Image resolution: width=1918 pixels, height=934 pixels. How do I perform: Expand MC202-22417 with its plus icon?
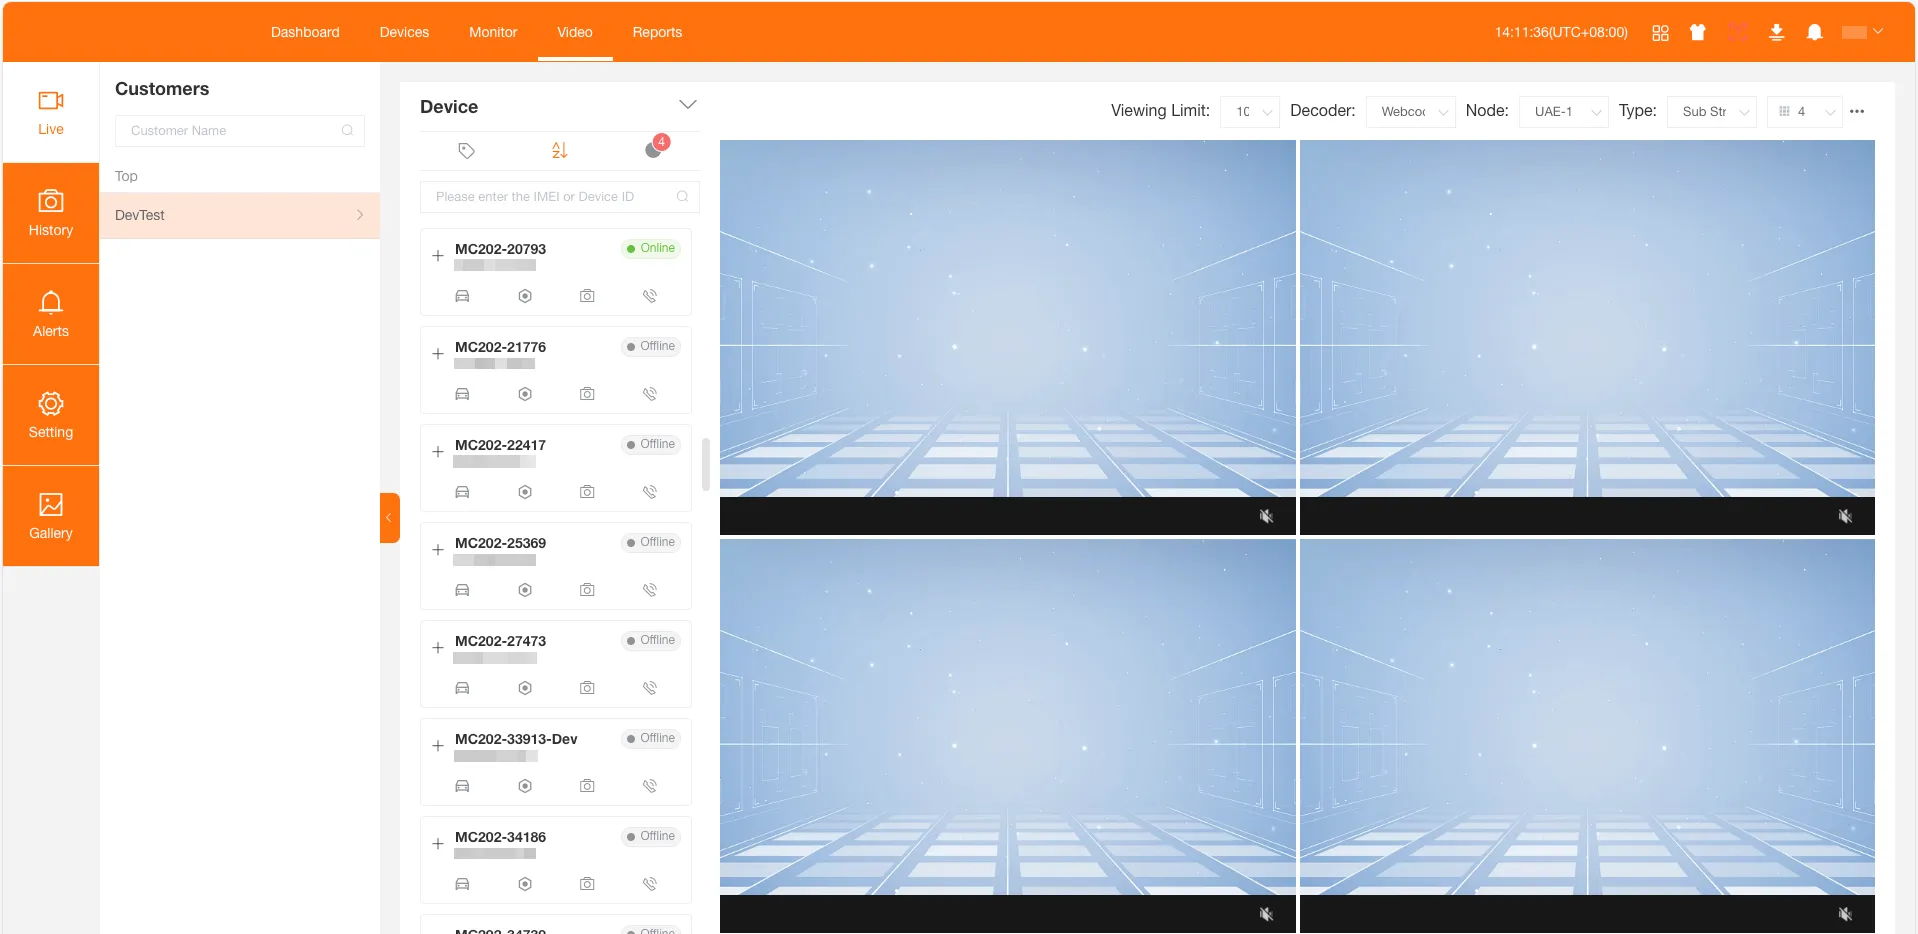[x=437, y=452]
